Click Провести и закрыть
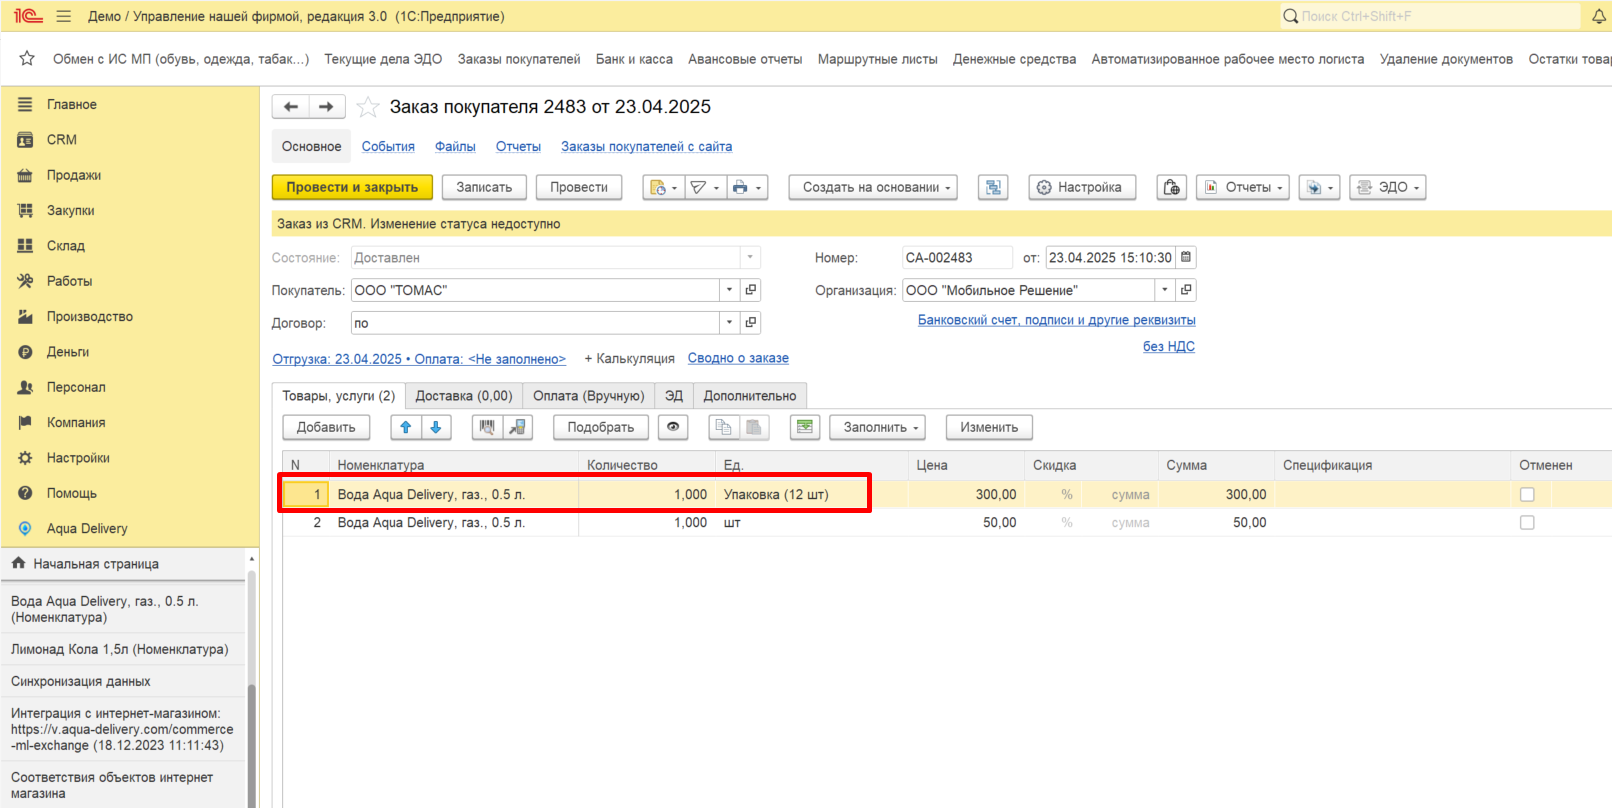1612x808 pixels. 352,187
